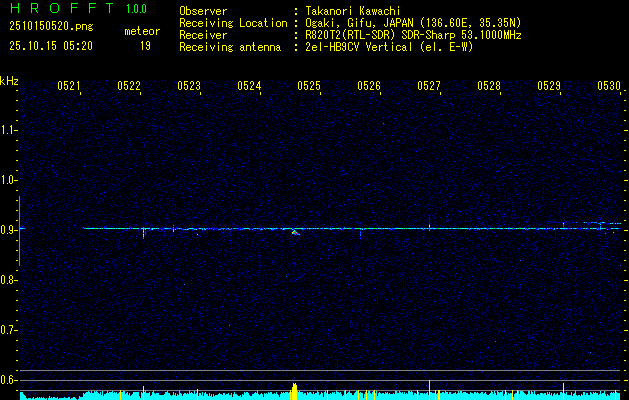Click the 0530 time label
The height and width of the screenshot is (400, 629).
(609, 85)
